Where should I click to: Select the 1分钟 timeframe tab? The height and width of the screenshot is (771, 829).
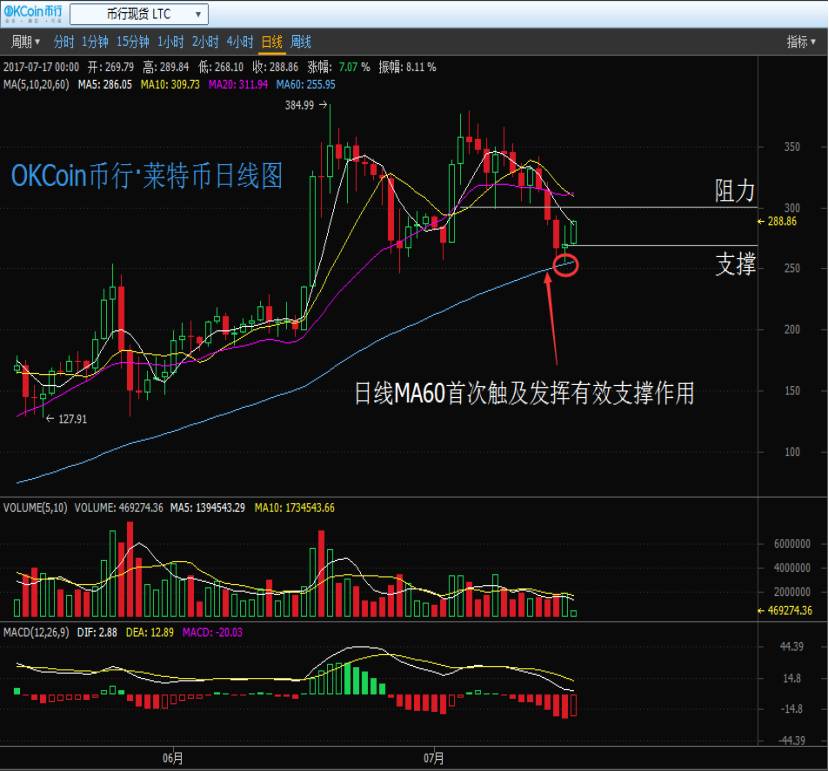pos(95,42)
